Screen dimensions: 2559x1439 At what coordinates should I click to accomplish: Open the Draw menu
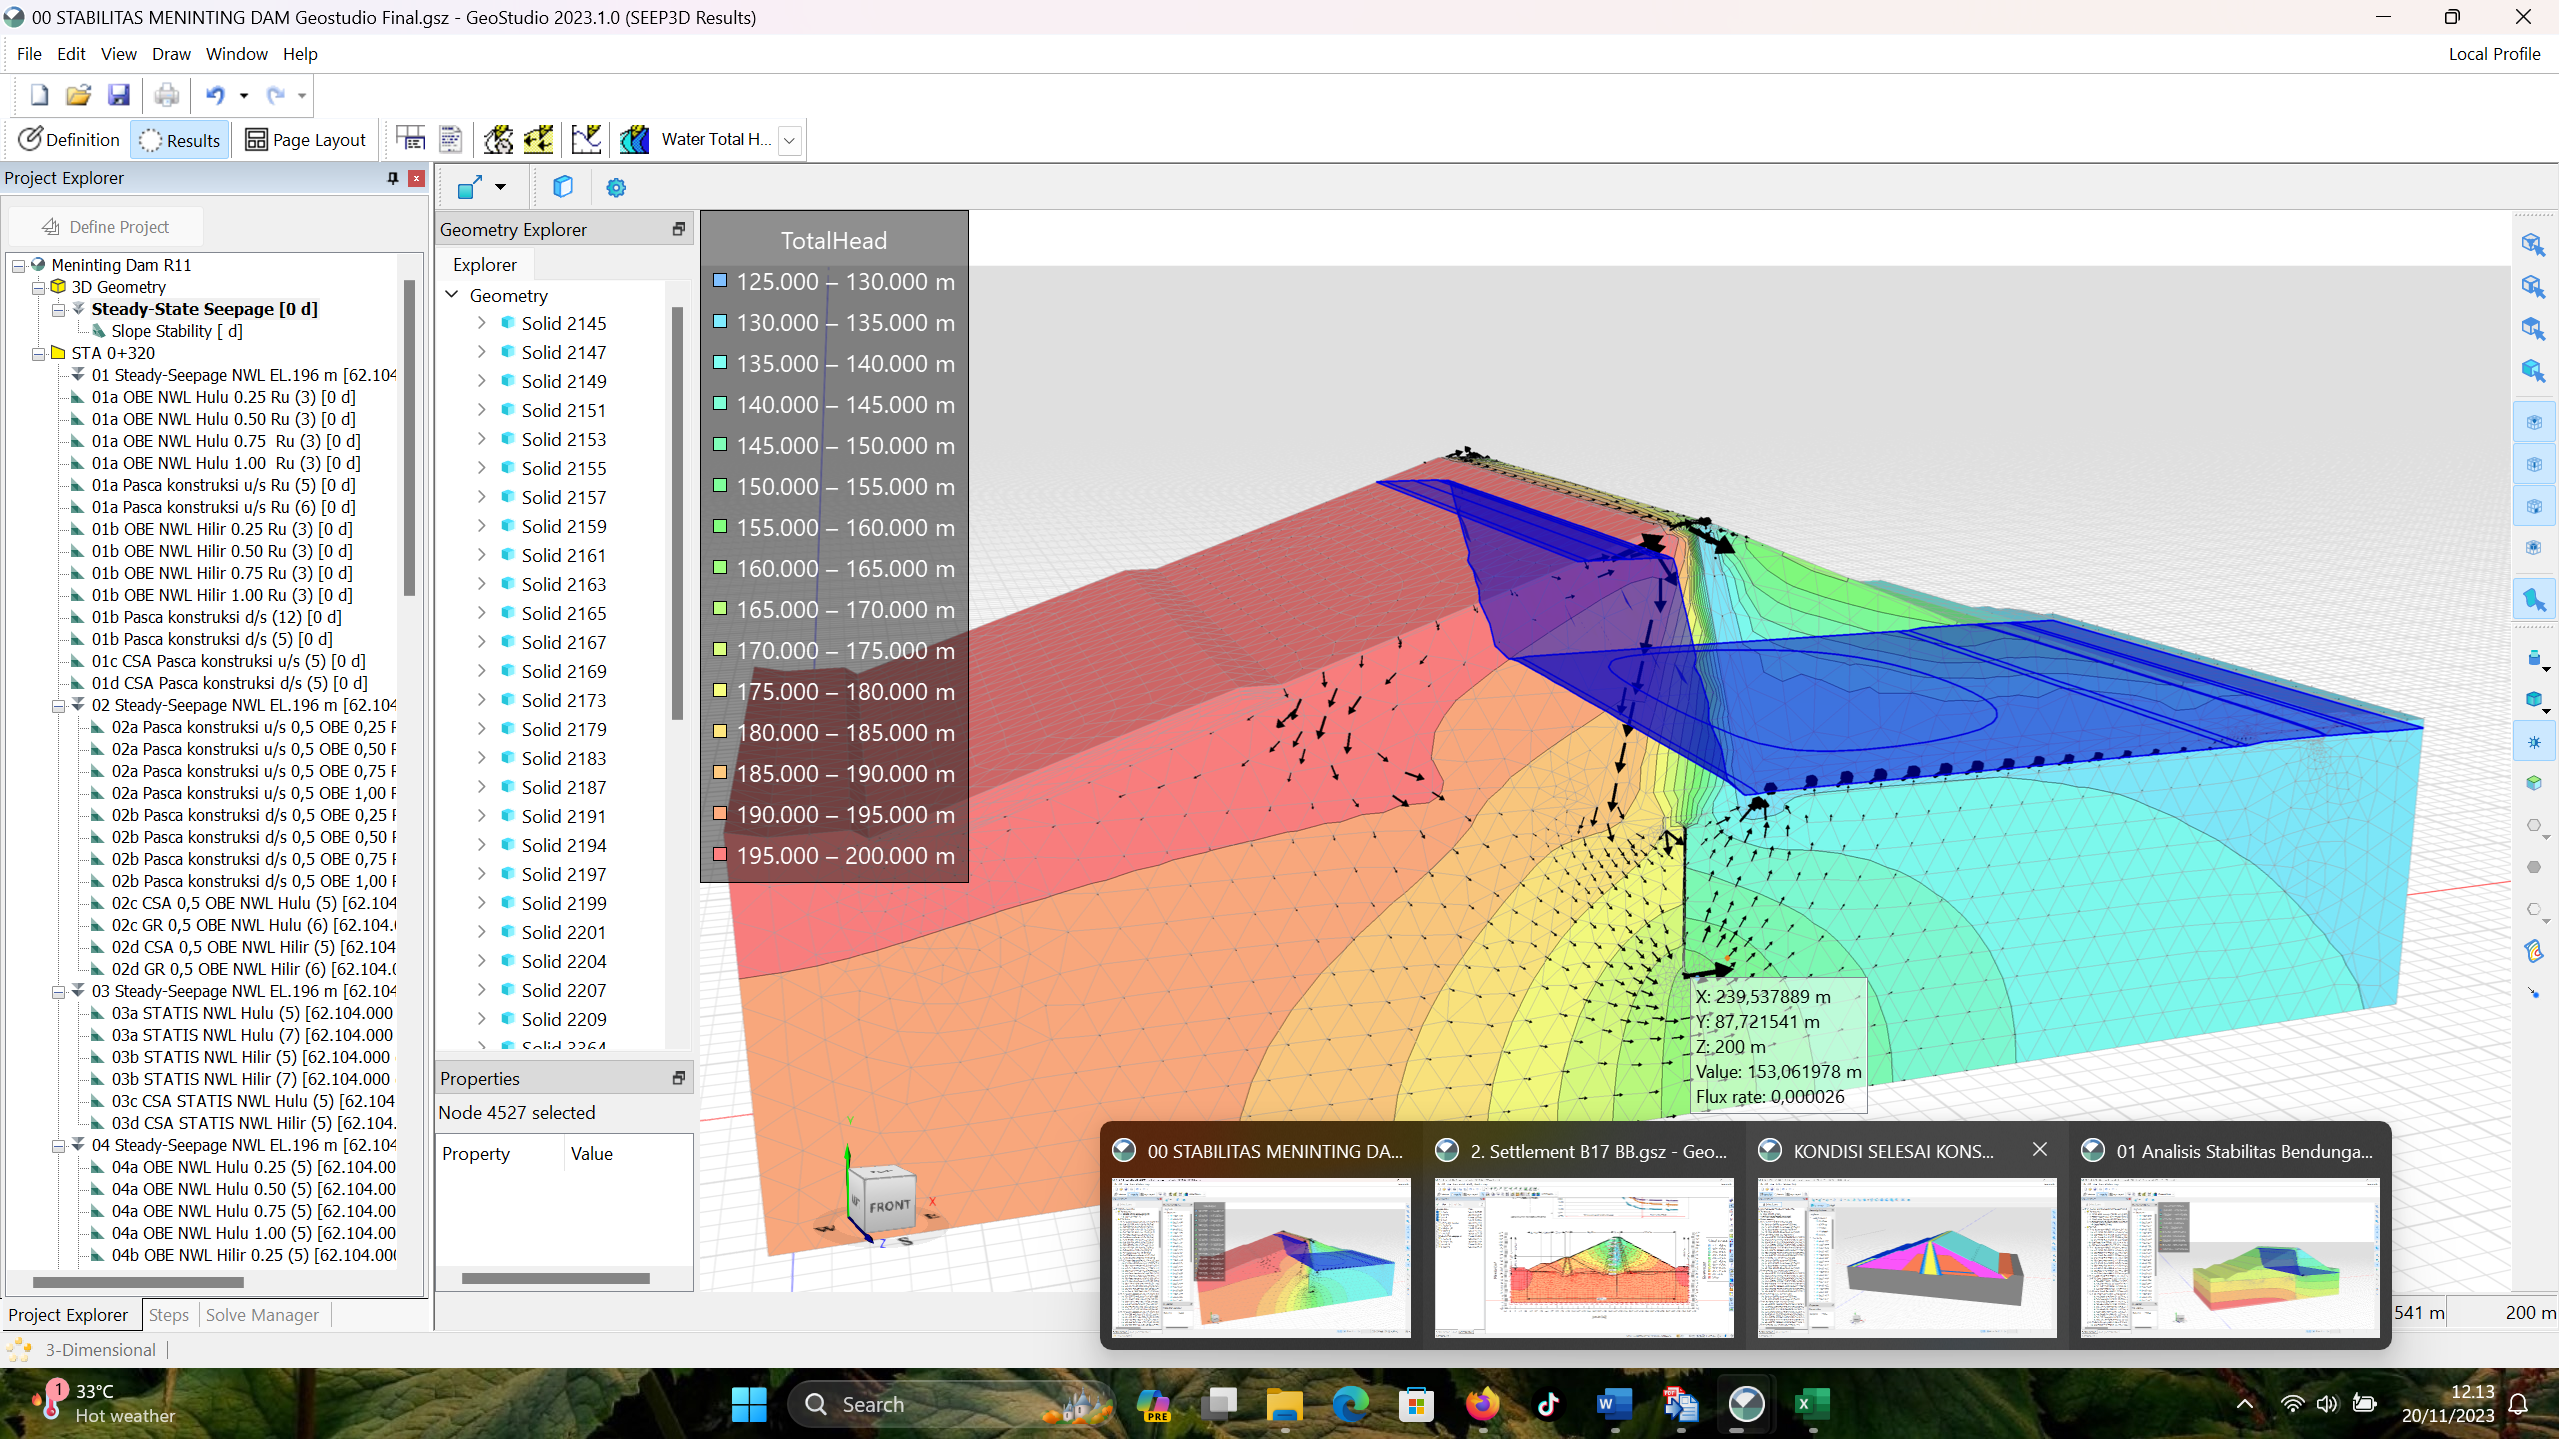point(171,54)
